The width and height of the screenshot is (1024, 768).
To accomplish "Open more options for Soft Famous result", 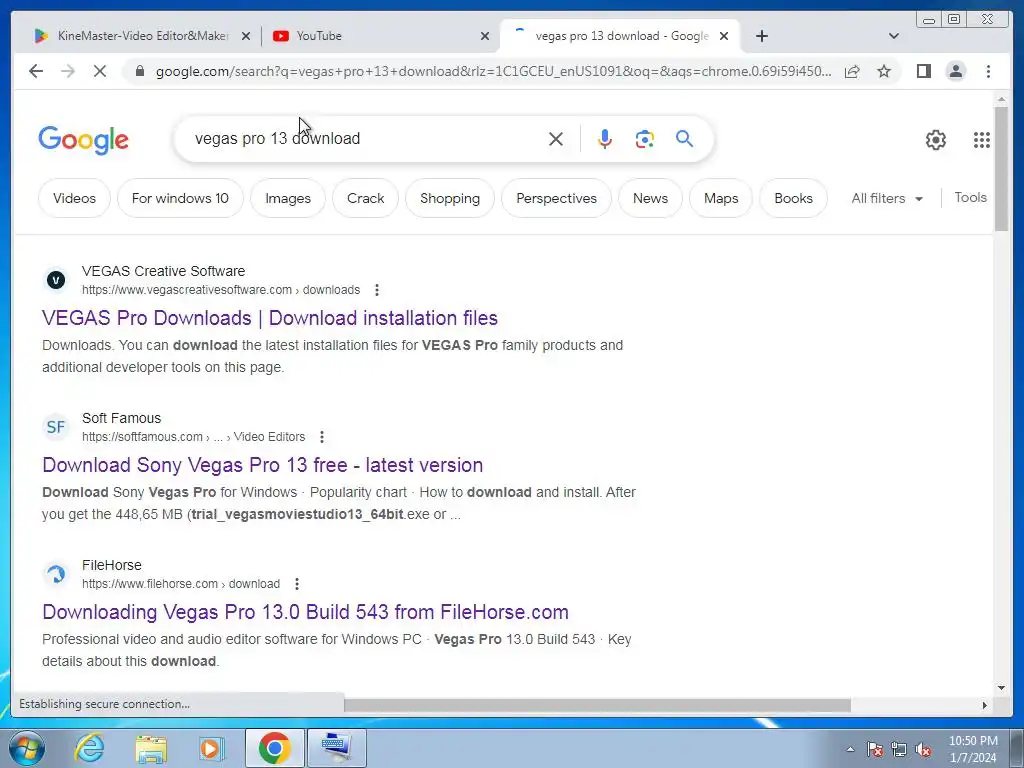I will (x=322, y=437).
